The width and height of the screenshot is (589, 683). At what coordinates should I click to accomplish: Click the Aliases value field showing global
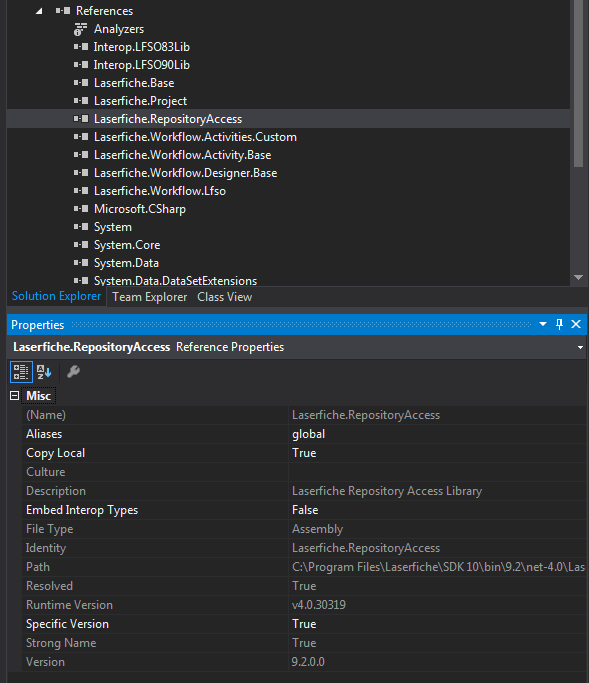tap(437, 434)
